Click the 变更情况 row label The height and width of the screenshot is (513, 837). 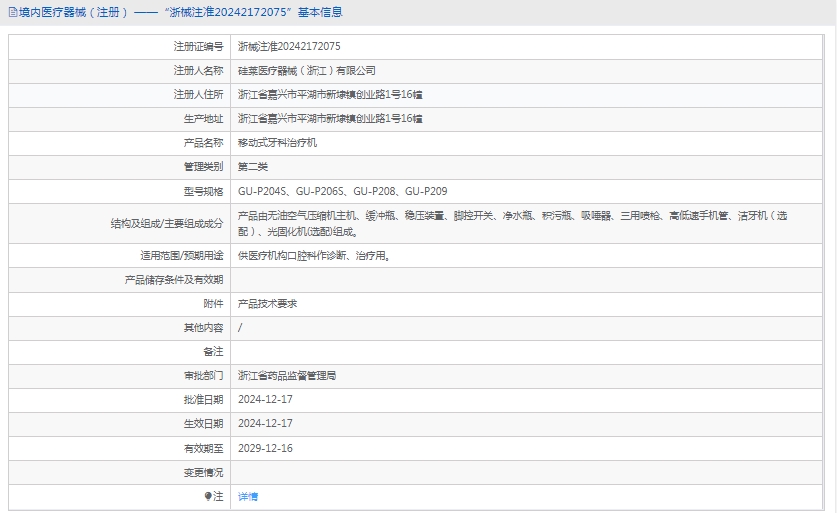click(x=203, y=472)
